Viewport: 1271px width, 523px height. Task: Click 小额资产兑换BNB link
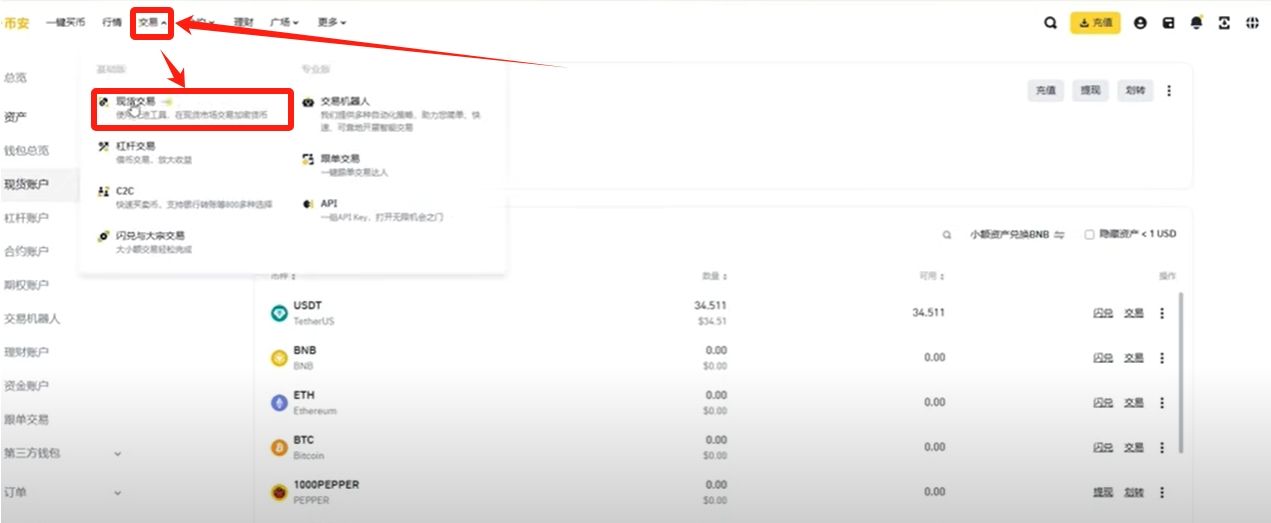click(x=1017, y=235)
